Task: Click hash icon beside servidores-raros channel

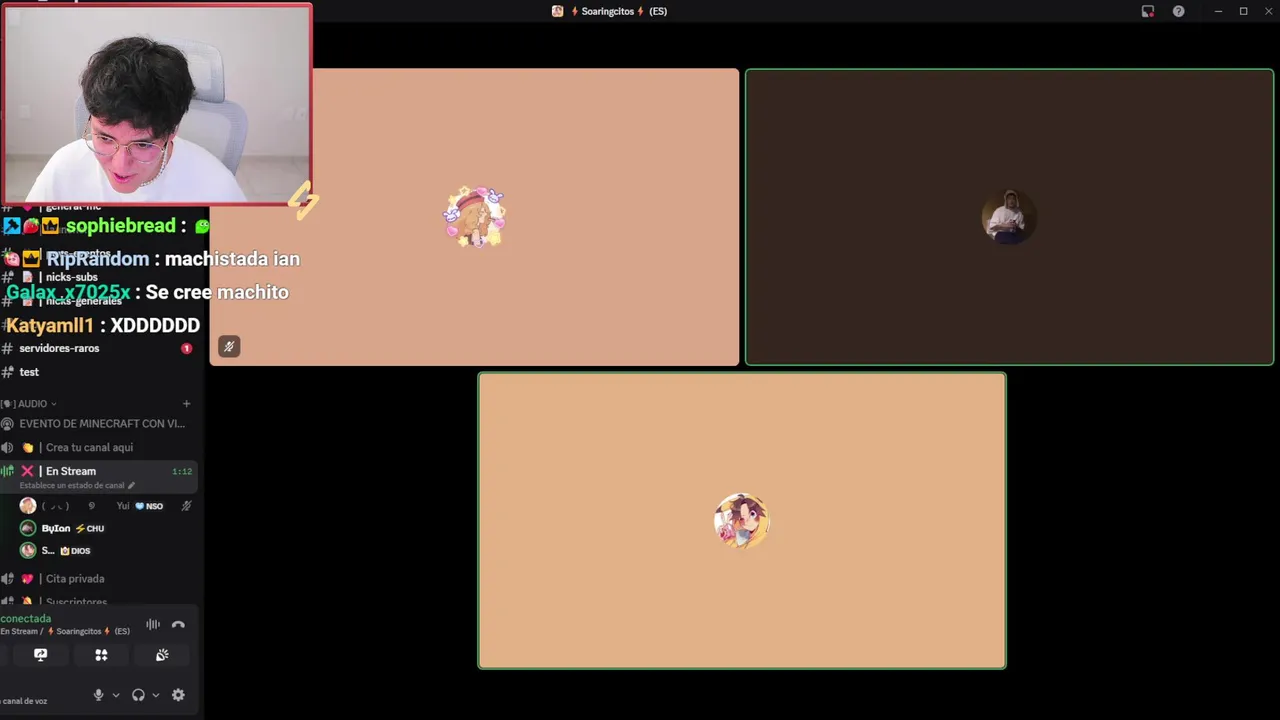Action: 7,349
